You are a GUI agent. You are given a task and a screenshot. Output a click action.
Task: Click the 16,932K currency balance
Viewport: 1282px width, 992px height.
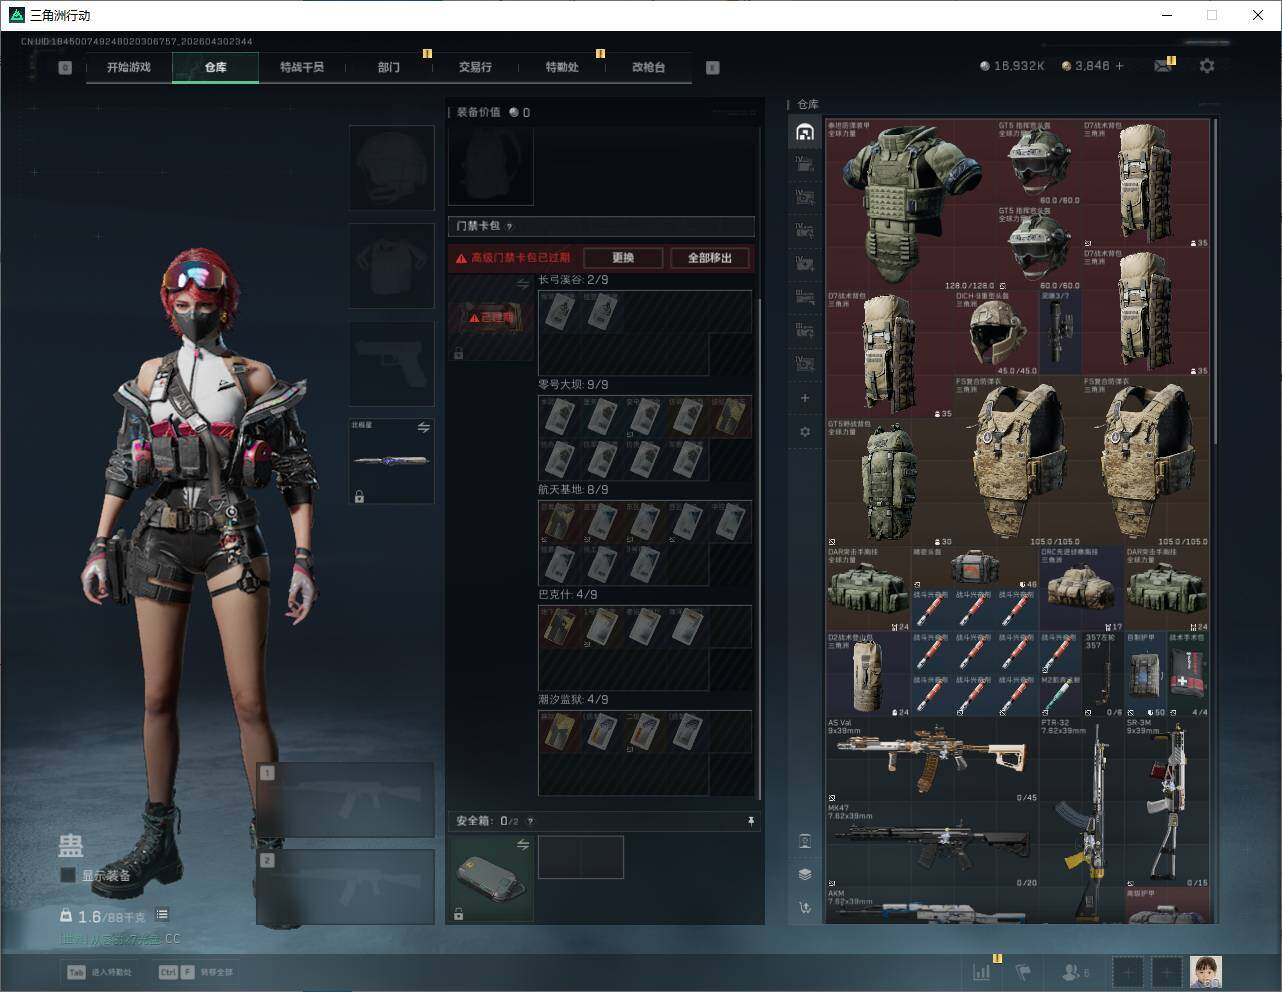pyautogui.click(x=1012, y=66)
